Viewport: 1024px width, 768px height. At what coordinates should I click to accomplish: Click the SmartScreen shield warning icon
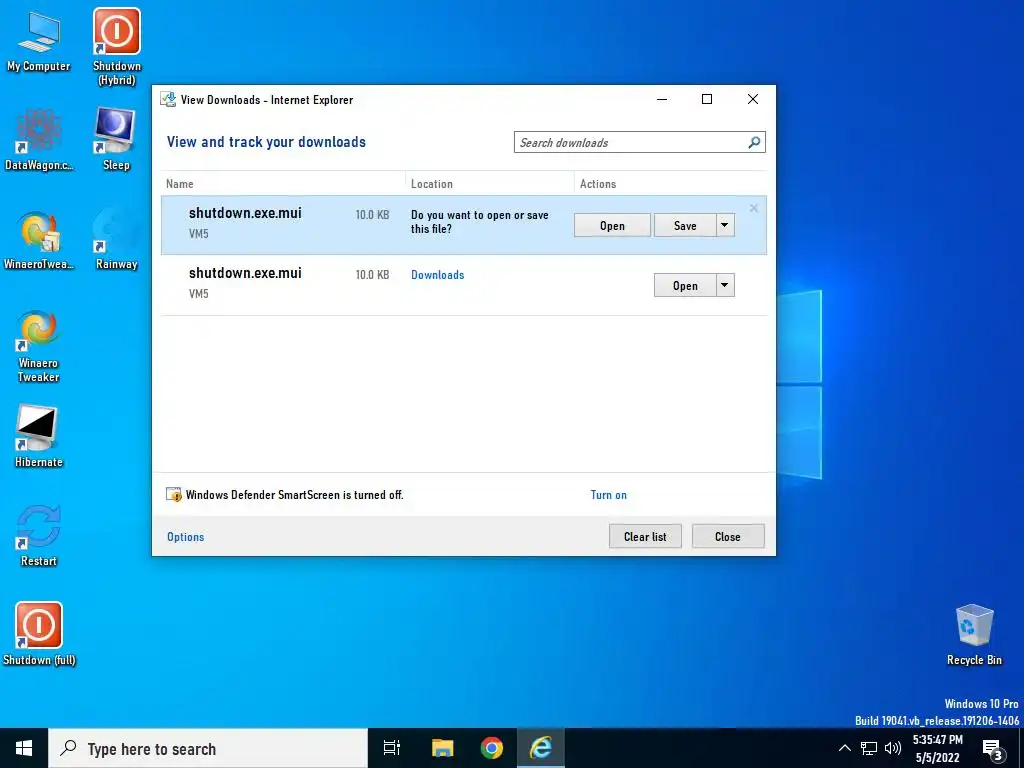(x=174, y=494)
